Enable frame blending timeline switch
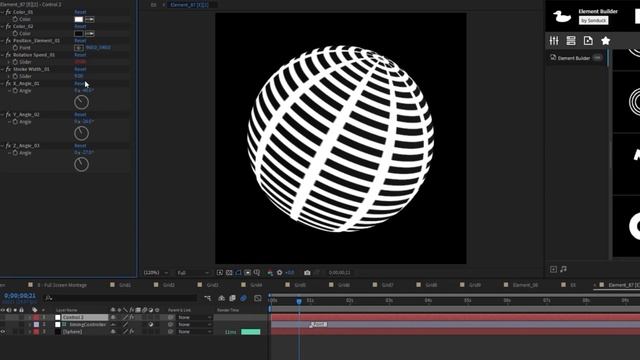The image size is (640, 360). coord(232,298)
